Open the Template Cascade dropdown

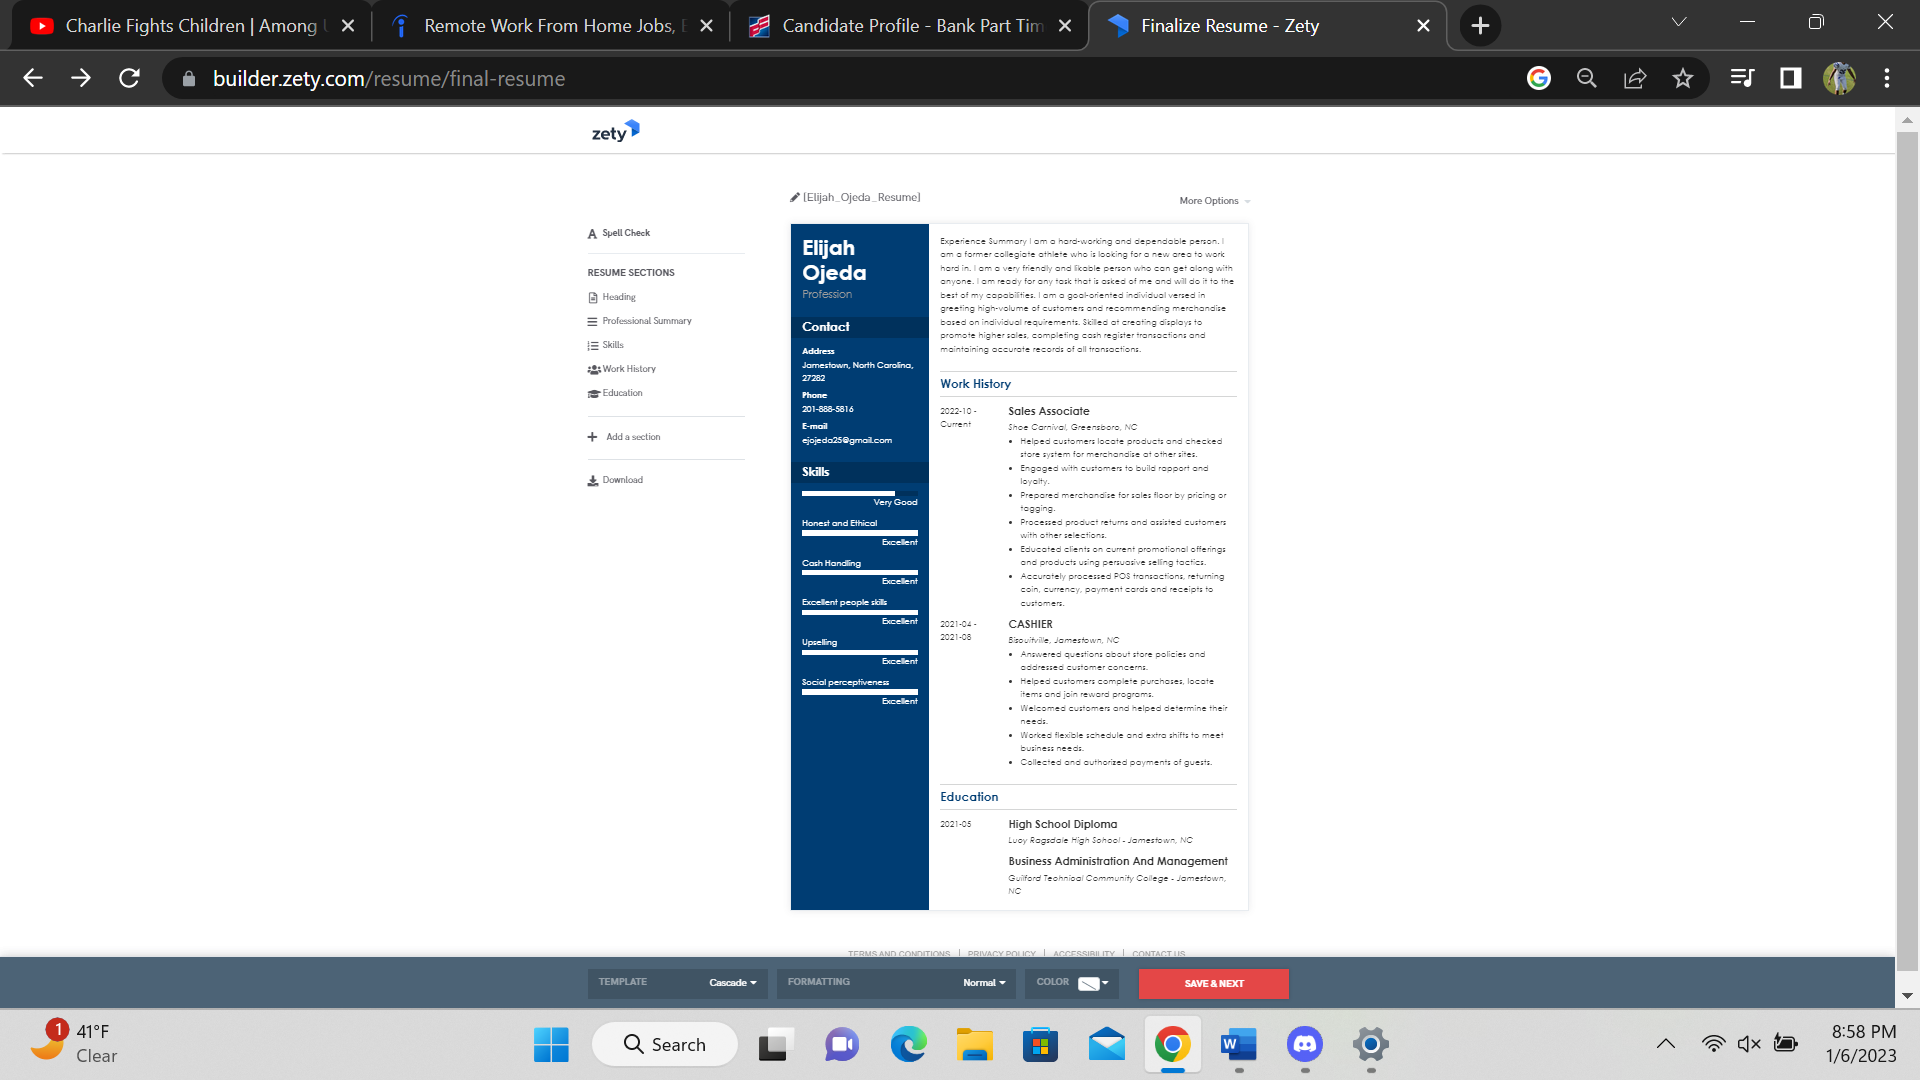click(732, 983)
